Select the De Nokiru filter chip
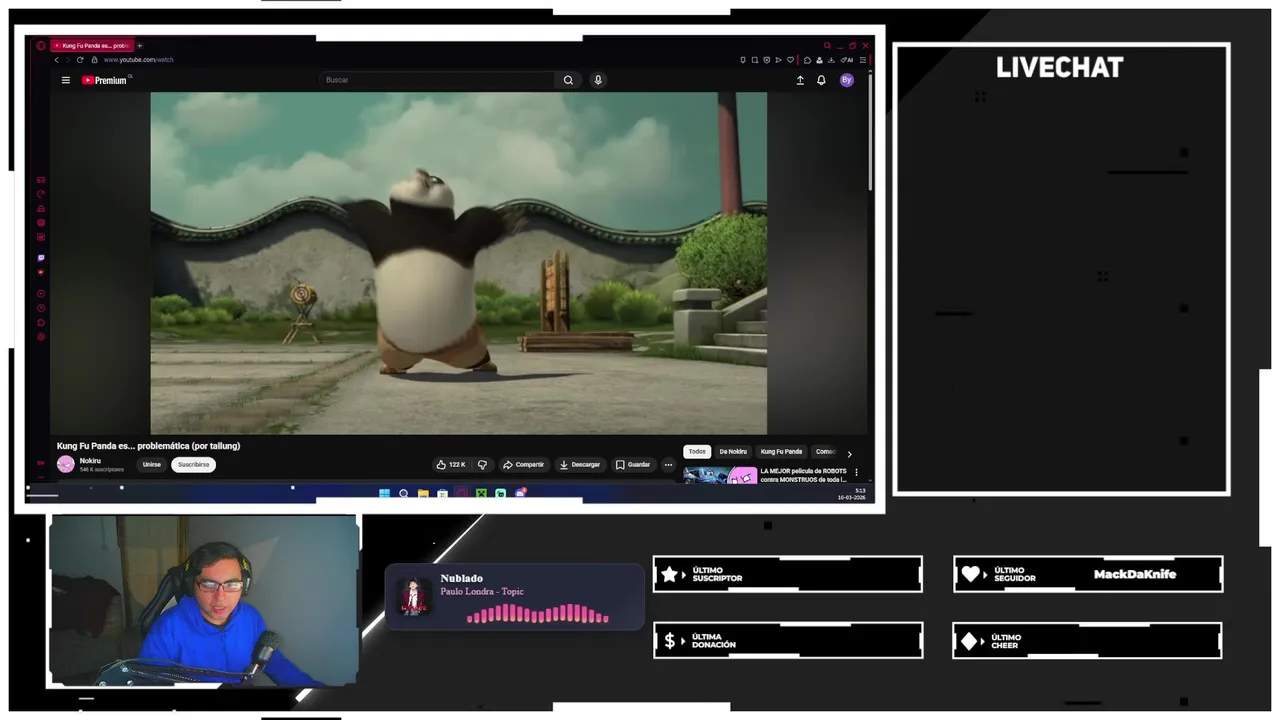 (x=733, y=452)
